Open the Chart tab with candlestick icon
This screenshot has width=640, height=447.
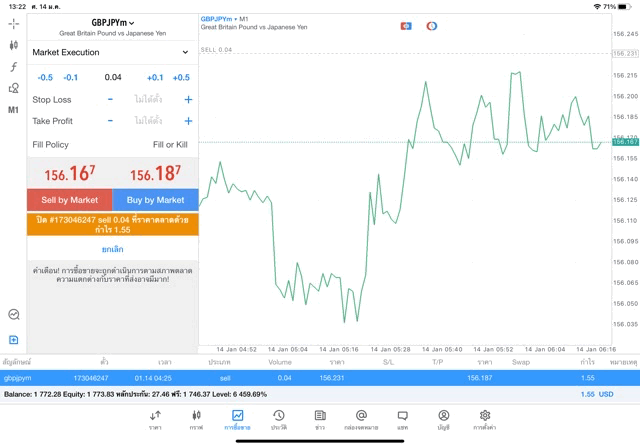coord(196,420)
